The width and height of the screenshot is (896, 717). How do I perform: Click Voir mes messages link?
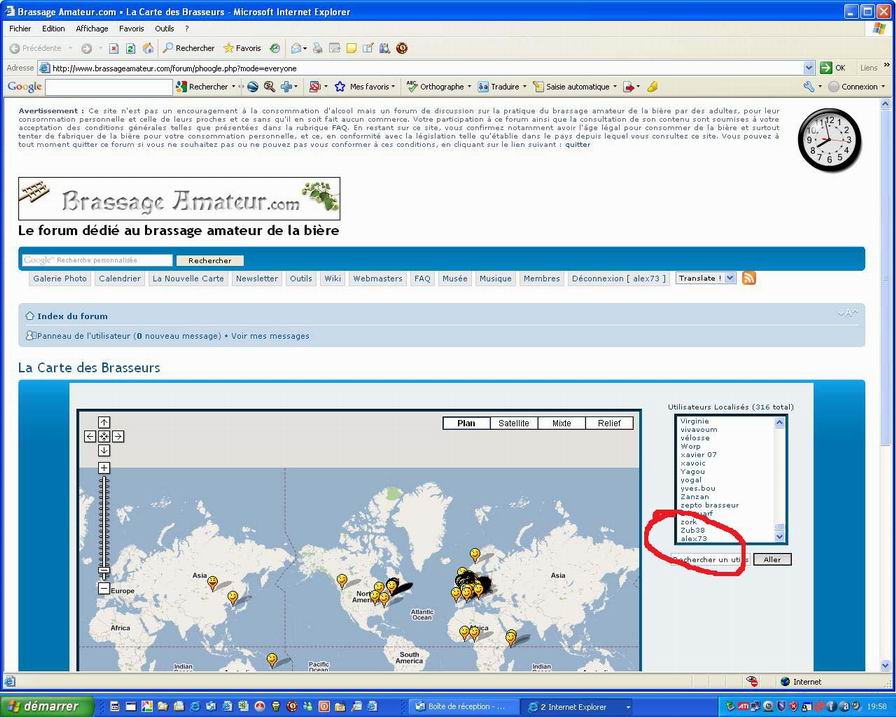[x=270, y=336]
